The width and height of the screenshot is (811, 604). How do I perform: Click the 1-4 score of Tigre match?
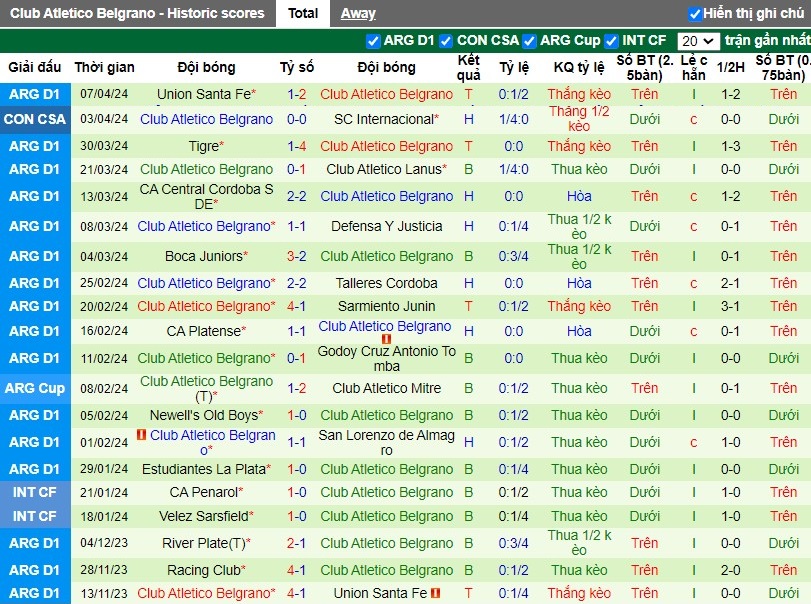(x=296, y=146)
